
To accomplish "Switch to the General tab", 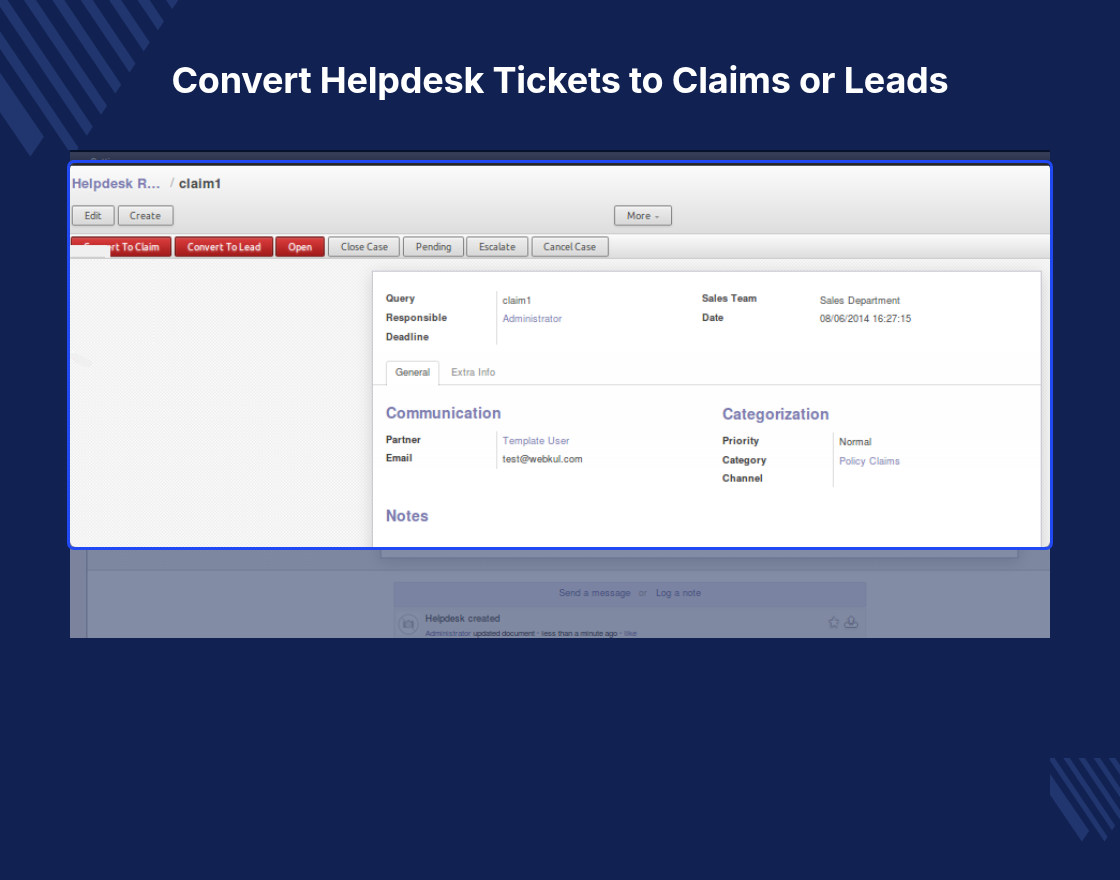I will pyautogui.click(x=412, y=372).
